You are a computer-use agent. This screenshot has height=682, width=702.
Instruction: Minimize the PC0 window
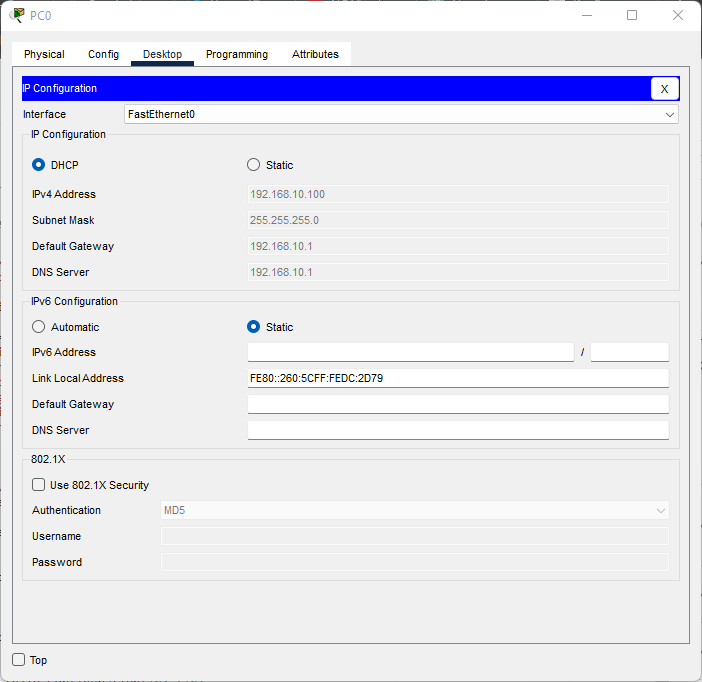pos(586,15)
